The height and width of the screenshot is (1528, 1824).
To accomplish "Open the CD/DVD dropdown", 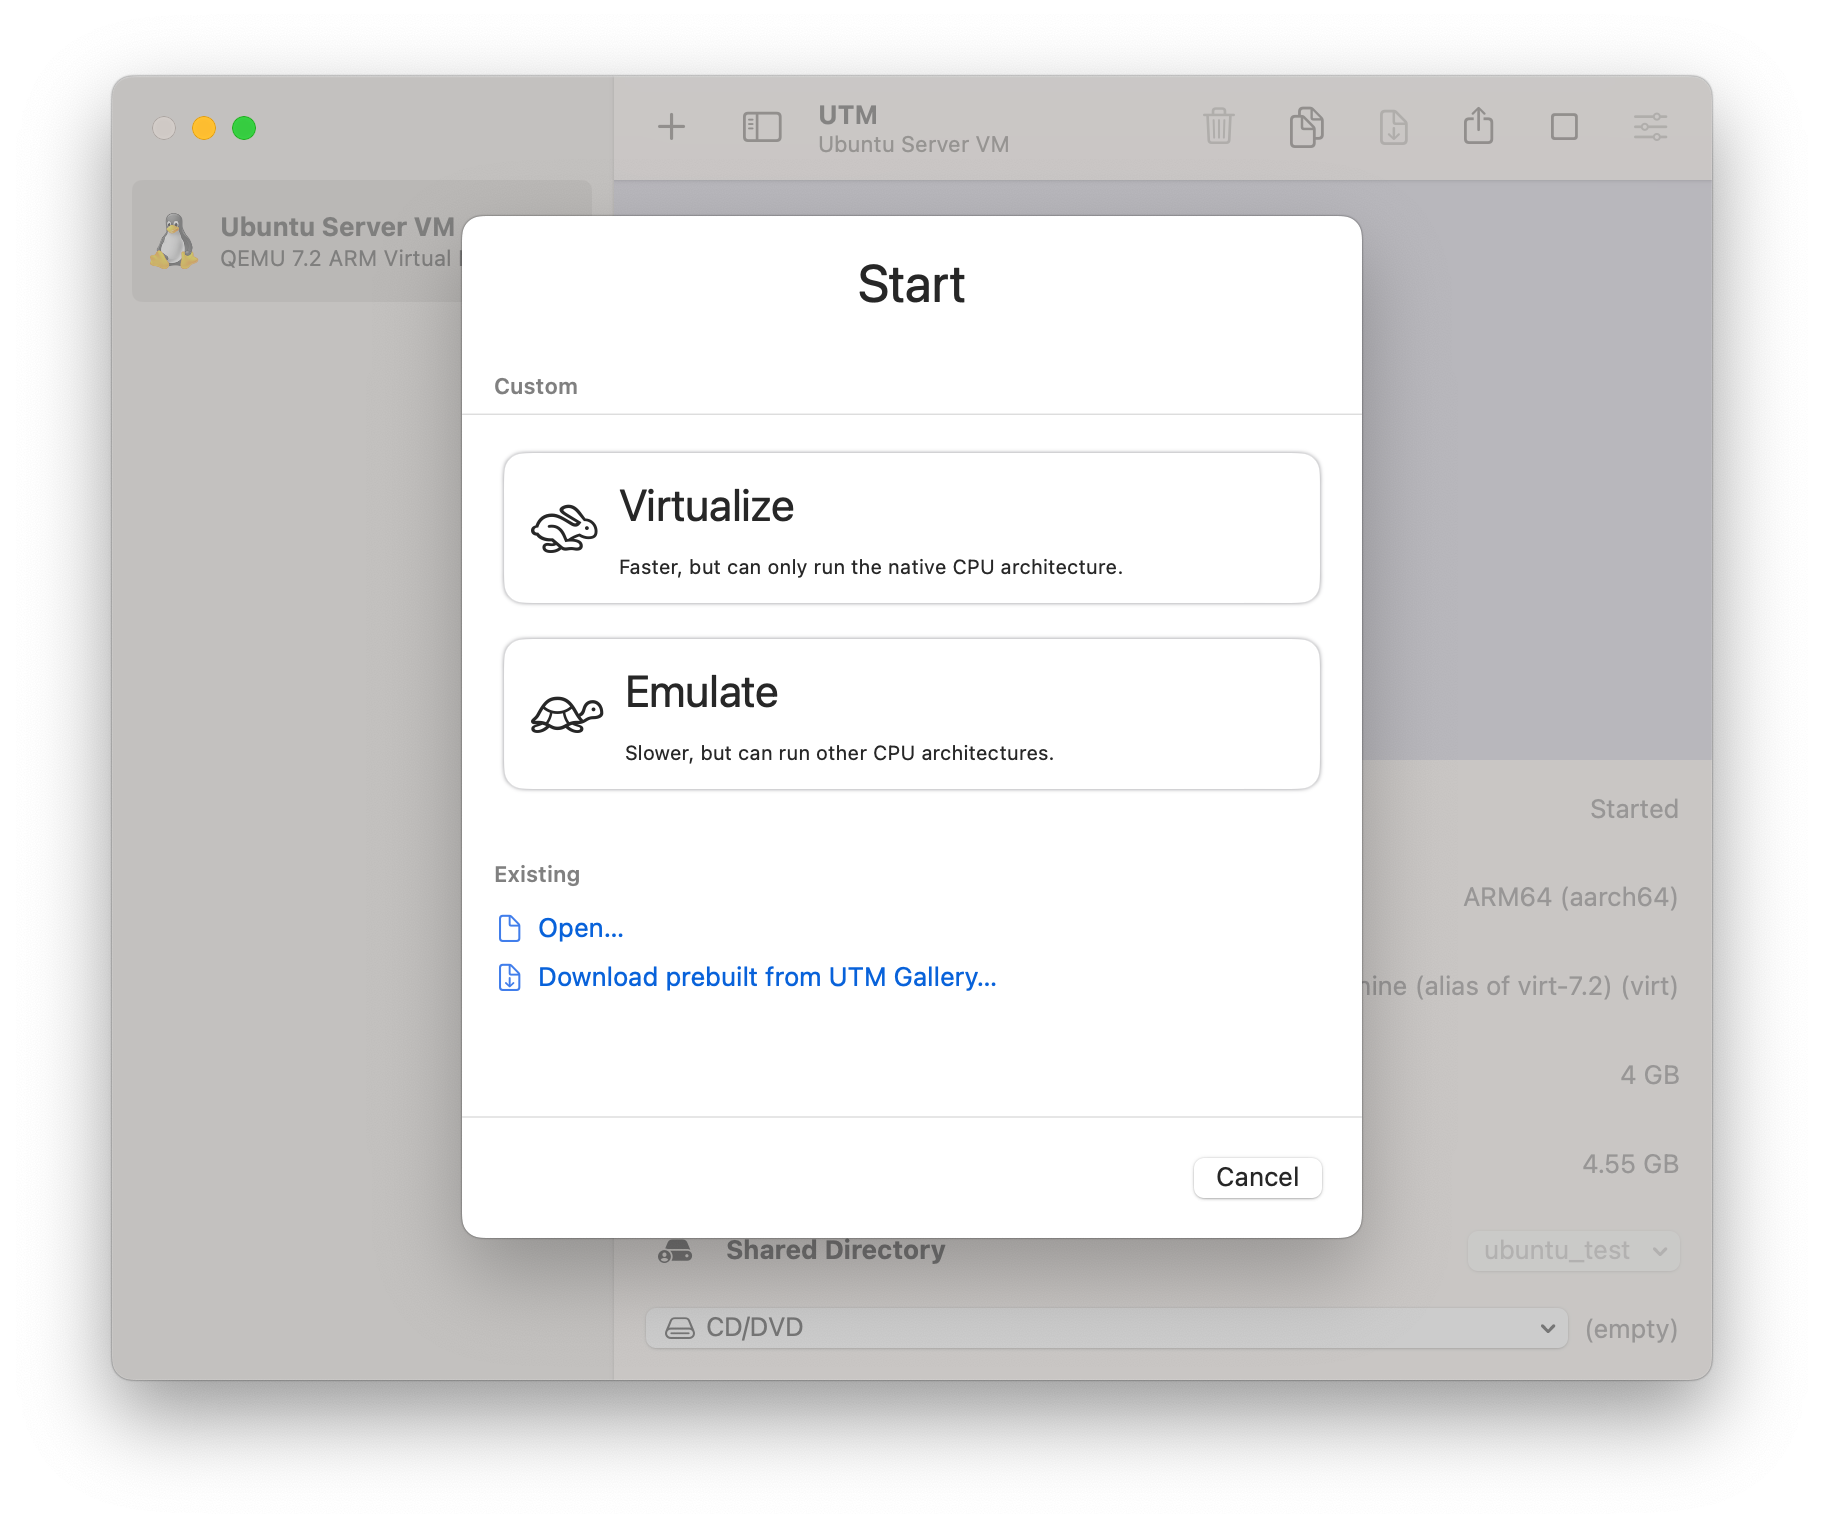I will coord(1106,1328).
